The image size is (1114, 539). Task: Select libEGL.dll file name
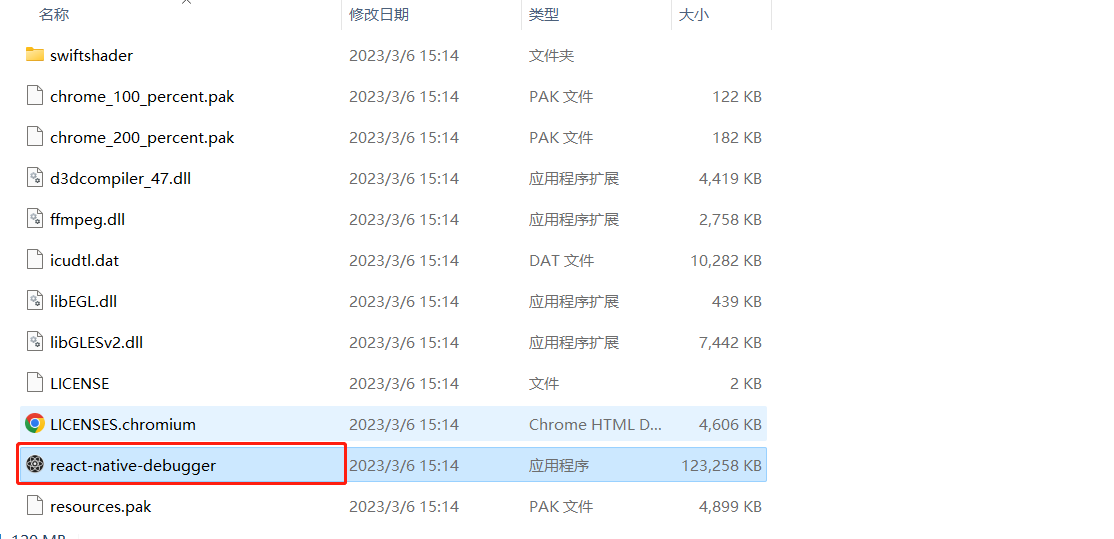click(84, 302)
